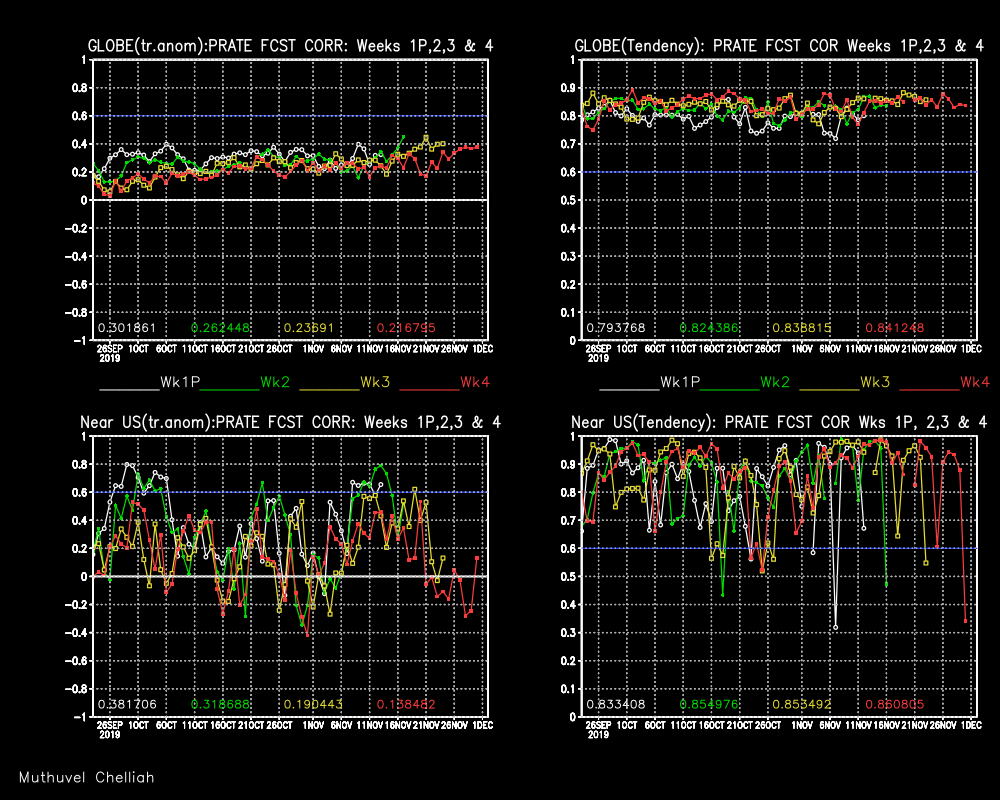Viewport: 1000px width, 800px height.
Task: Click 2019 year label under GLOBE(tr.anom) chart
Action: (x=110, y=359)
